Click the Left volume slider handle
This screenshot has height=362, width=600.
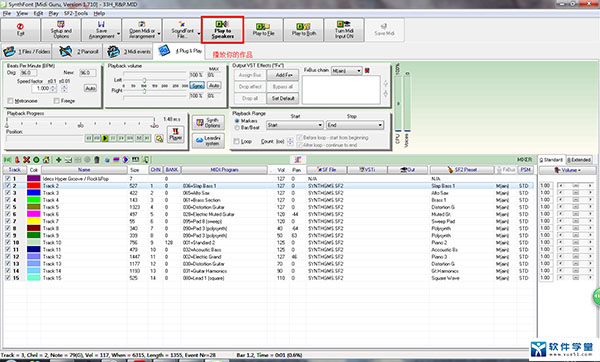tap(144, 80)
